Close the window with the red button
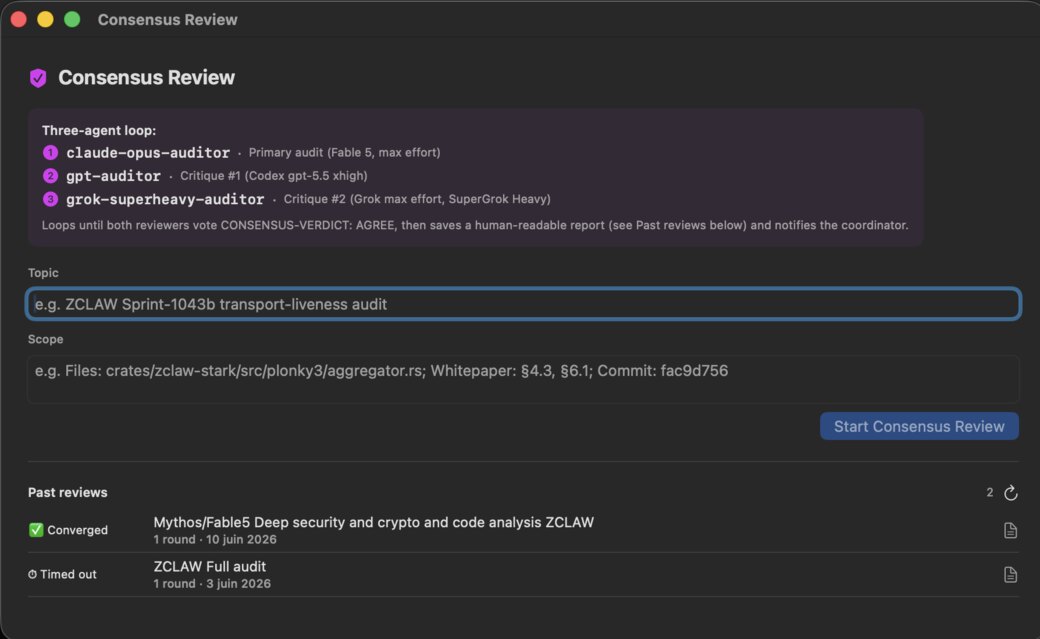This screenshot has height=639, width=1040. point(19,19)
